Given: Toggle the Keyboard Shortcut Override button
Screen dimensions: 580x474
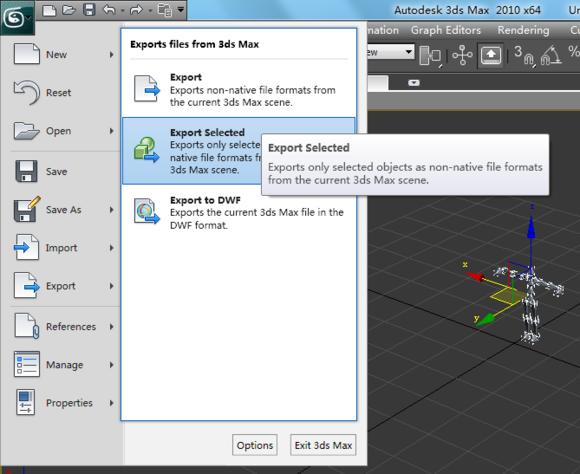Looking at the screenshot, I should tap(491, 55).
